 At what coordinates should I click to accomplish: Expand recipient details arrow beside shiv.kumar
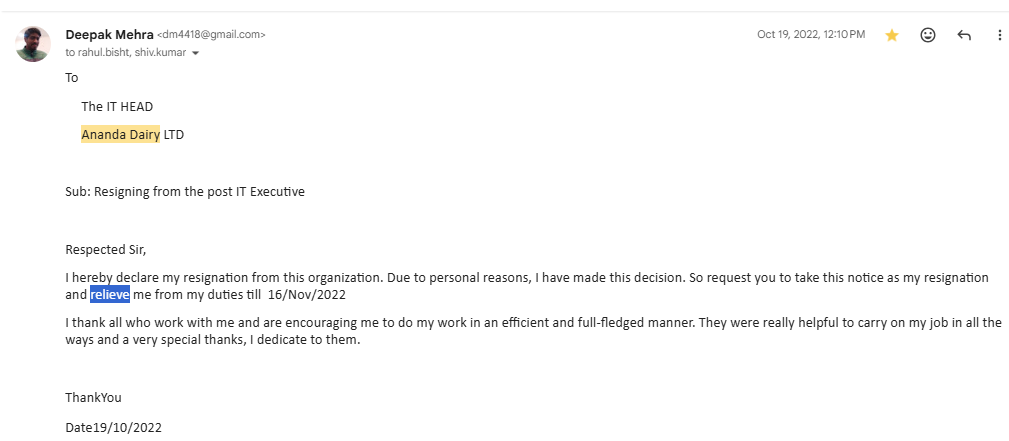[196, 53]
